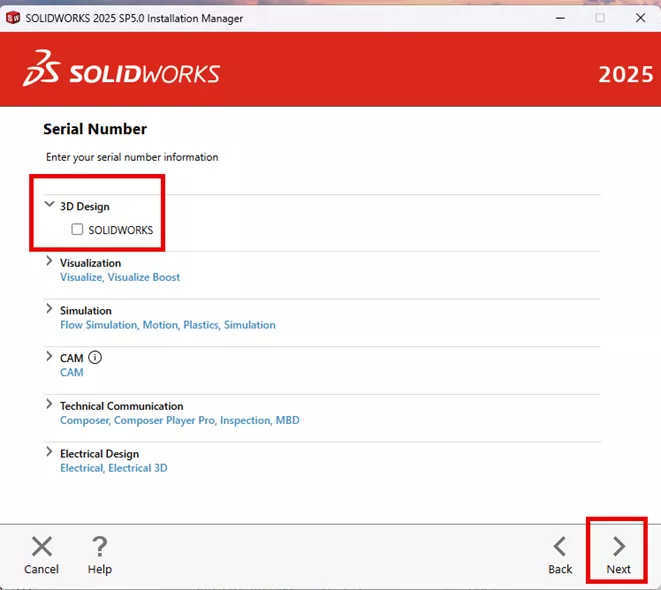Image resolution: width=661 pixels, height=590 pixels.
Task: Expand the Electrical Design section
Action: coord(49,452)
